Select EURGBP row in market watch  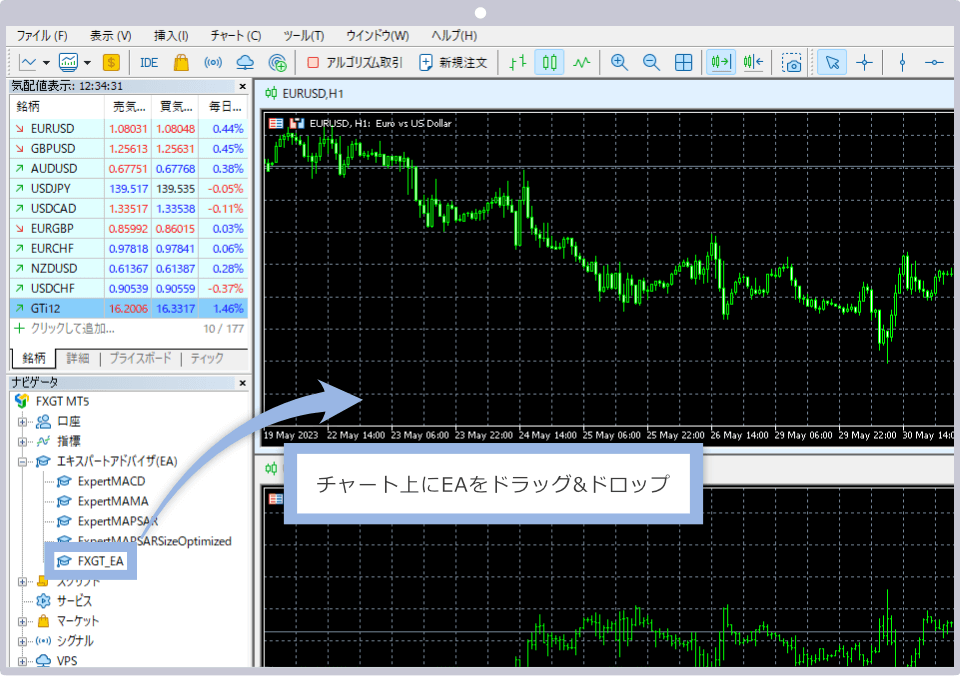coord(129,228)
